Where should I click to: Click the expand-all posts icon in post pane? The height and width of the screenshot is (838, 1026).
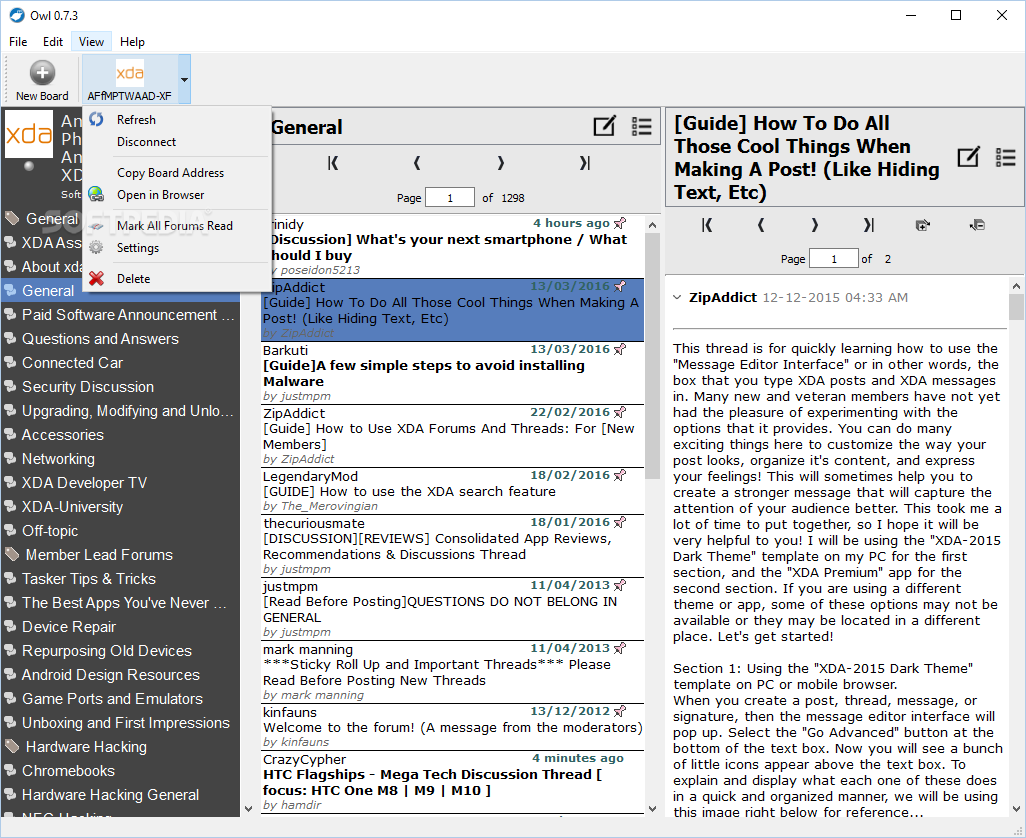[923, 226]
